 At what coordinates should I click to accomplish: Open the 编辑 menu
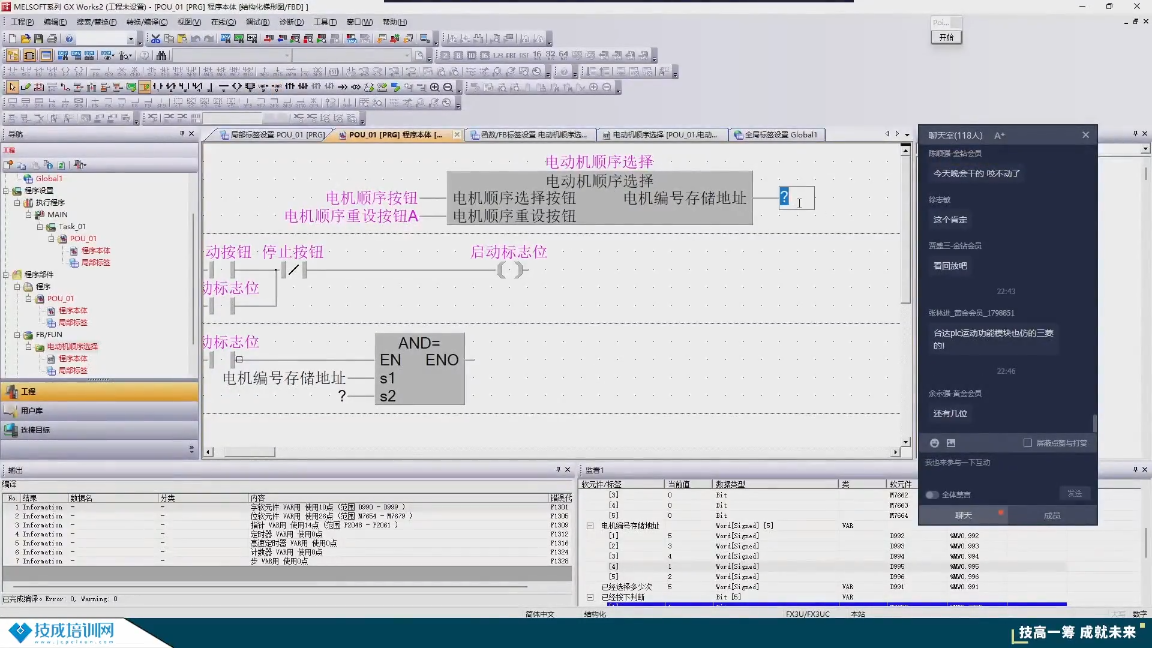[x=54, y=22]
